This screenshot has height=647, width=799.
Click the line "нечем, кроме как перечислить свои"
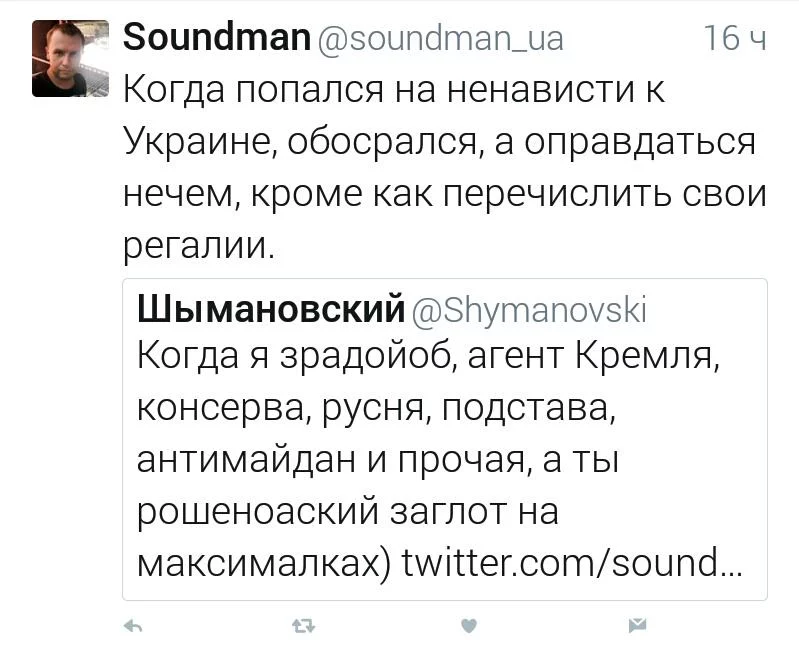444,194
